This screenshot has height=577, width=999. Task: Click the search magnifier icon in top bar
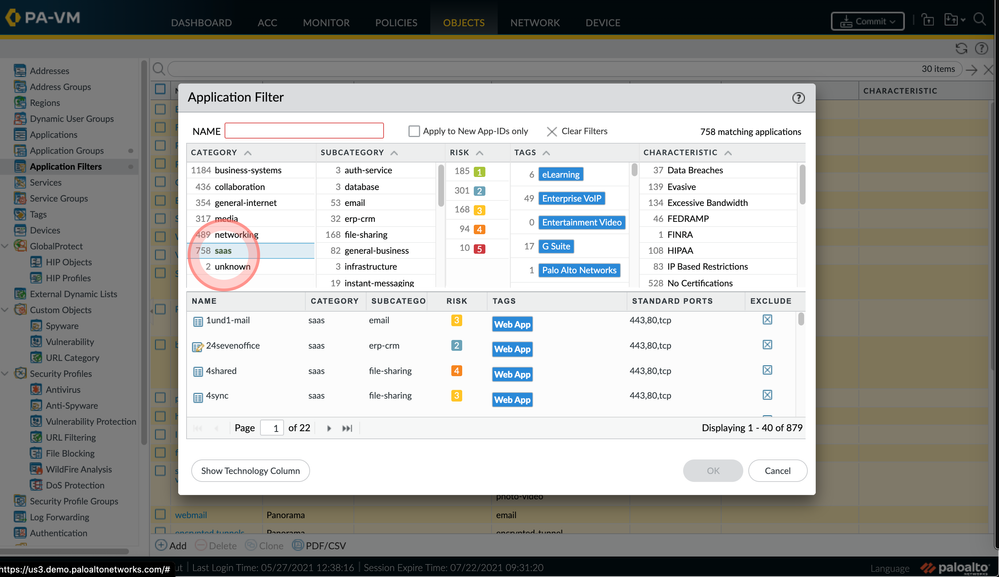(980, 20)
